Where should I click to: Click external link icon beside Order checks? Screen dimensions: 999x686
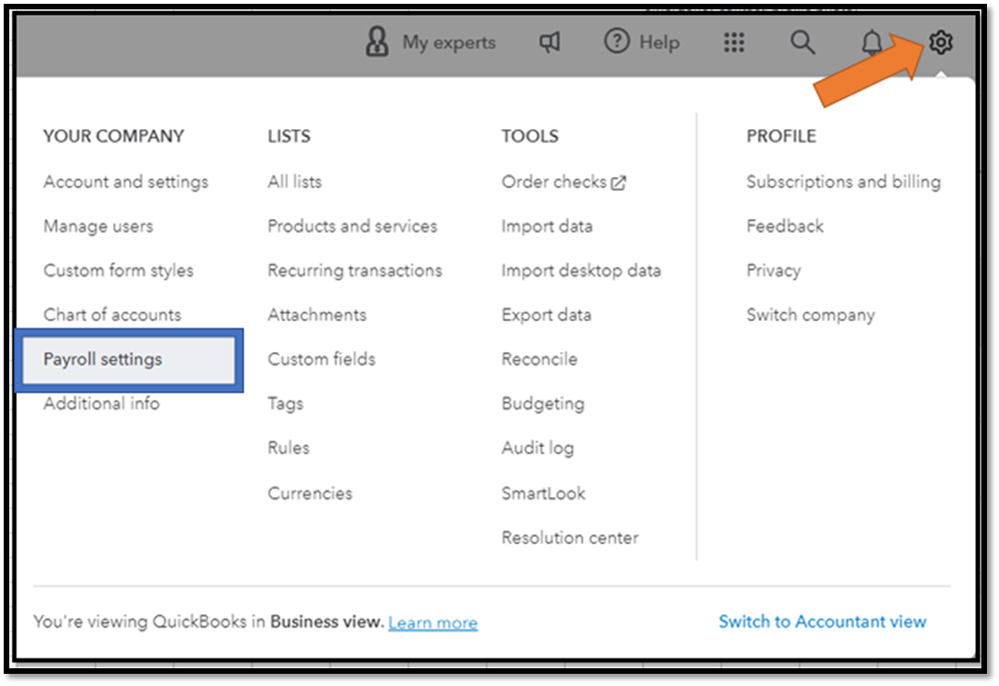click(619, 183)
